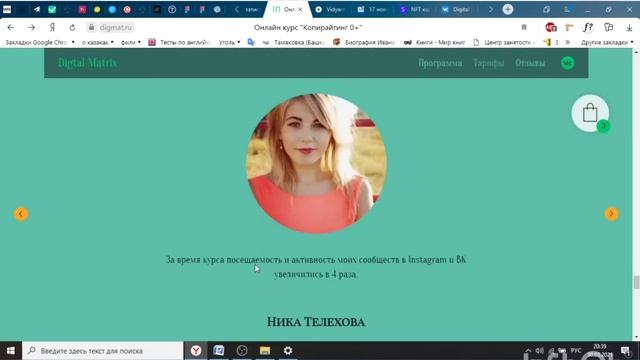
Task: Open the shopping bag cart widget
Action: pos(590,113)
